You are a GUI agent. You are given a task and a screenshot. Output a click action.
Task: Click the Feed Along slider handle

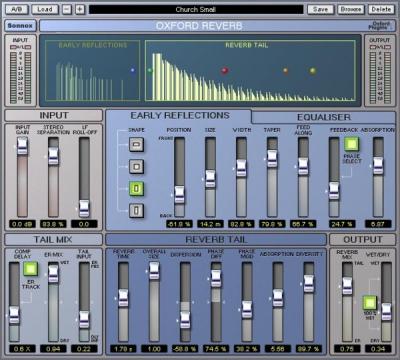tap(303, 166)
